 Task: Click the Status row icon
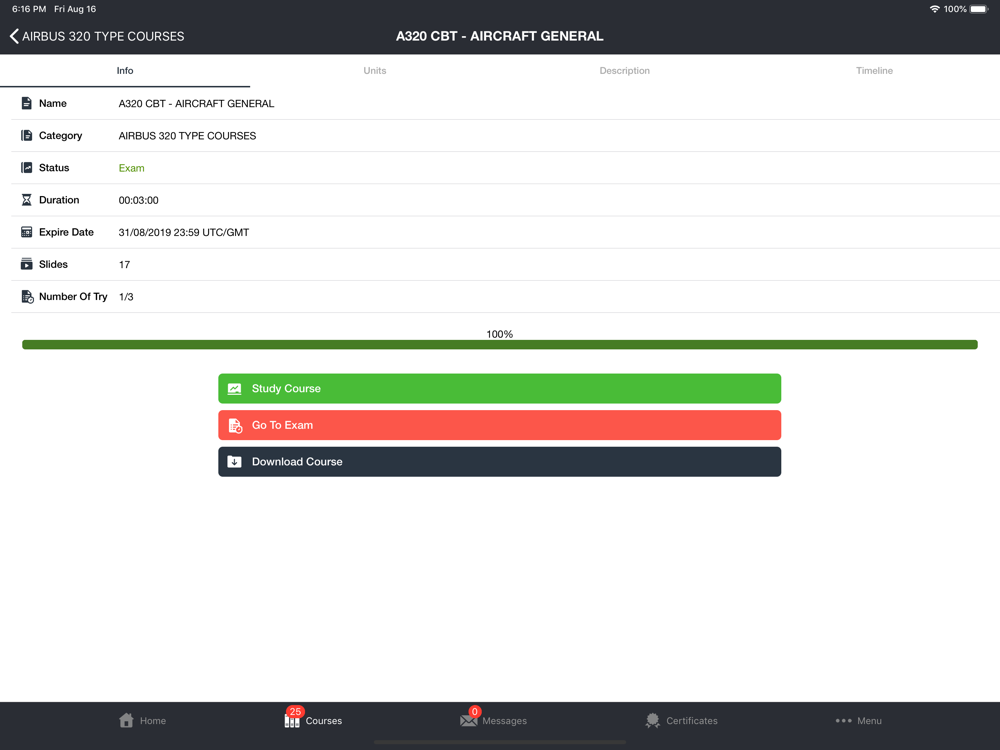tap(26, 168)
